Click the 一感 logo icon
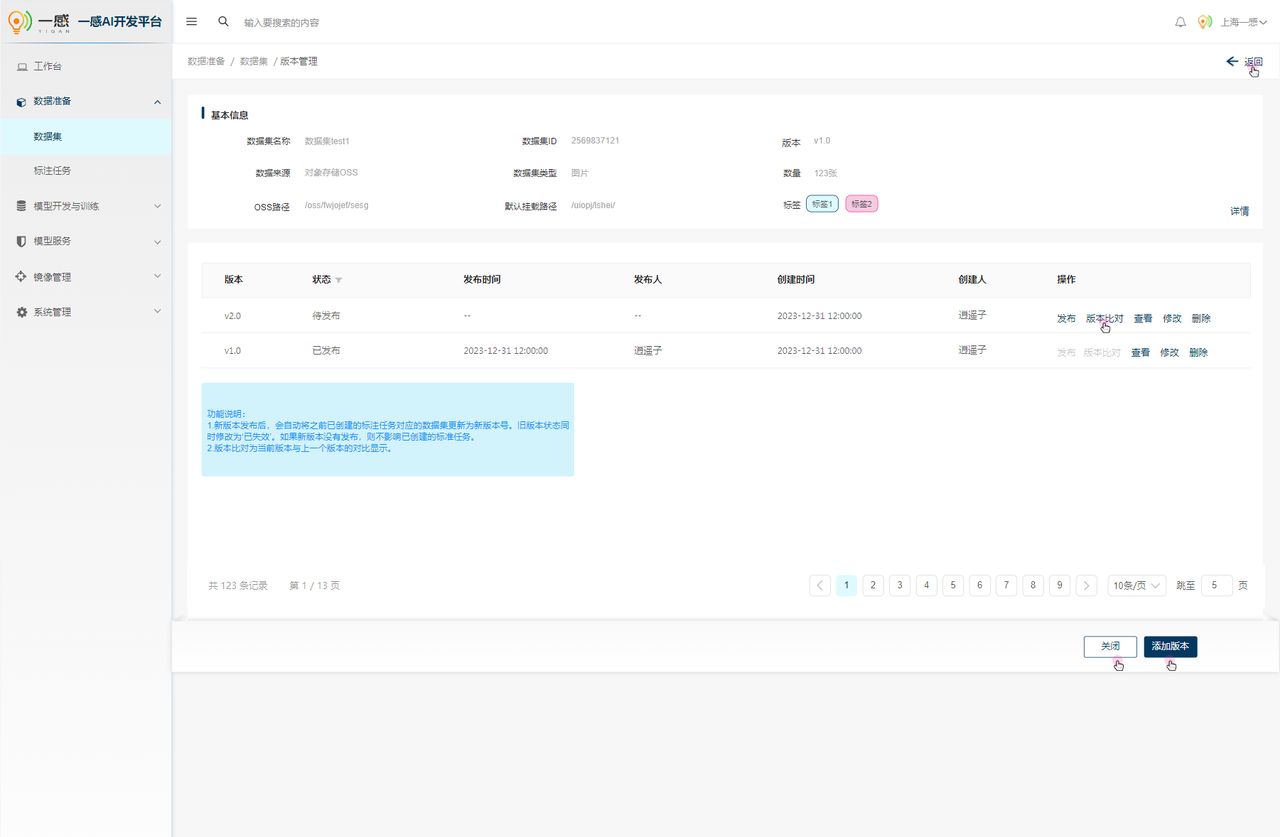This screenshot has height=837, width=1280. pos(20,21)
